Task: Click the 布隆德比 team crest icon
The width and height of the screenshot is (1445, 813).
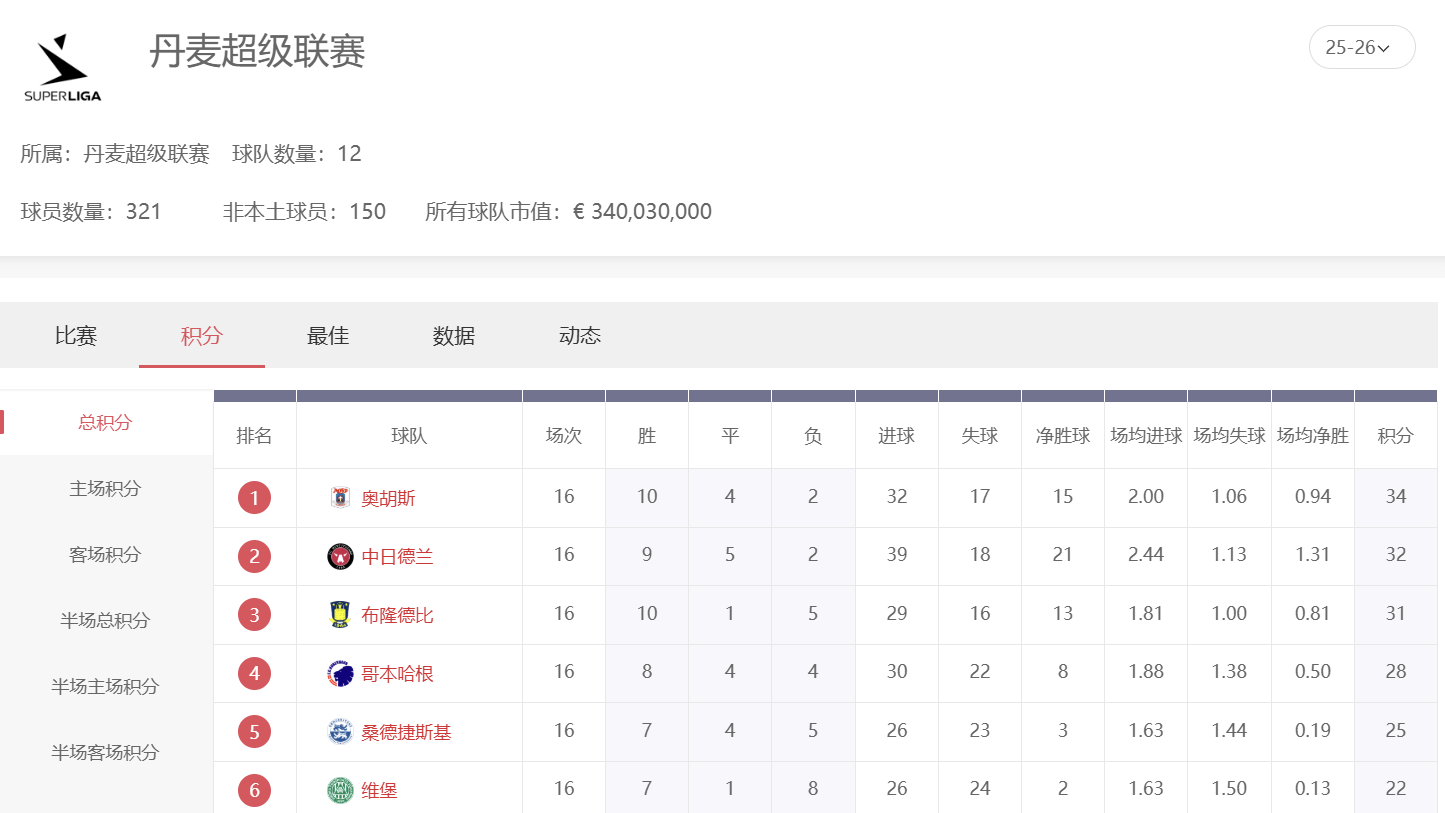Action: click(x=340, y=615)
